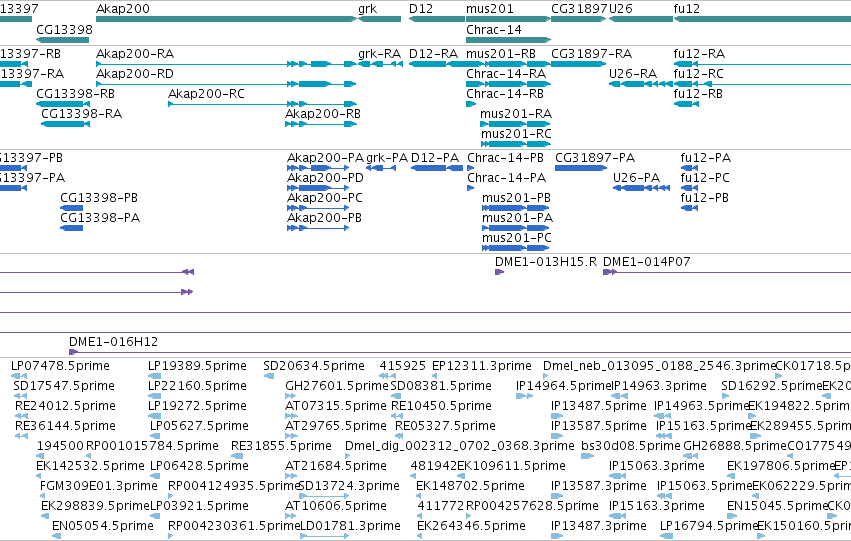Click EST EN05054.5prime
This screenshot has width=851, height=541.
[x=56, y=536]
